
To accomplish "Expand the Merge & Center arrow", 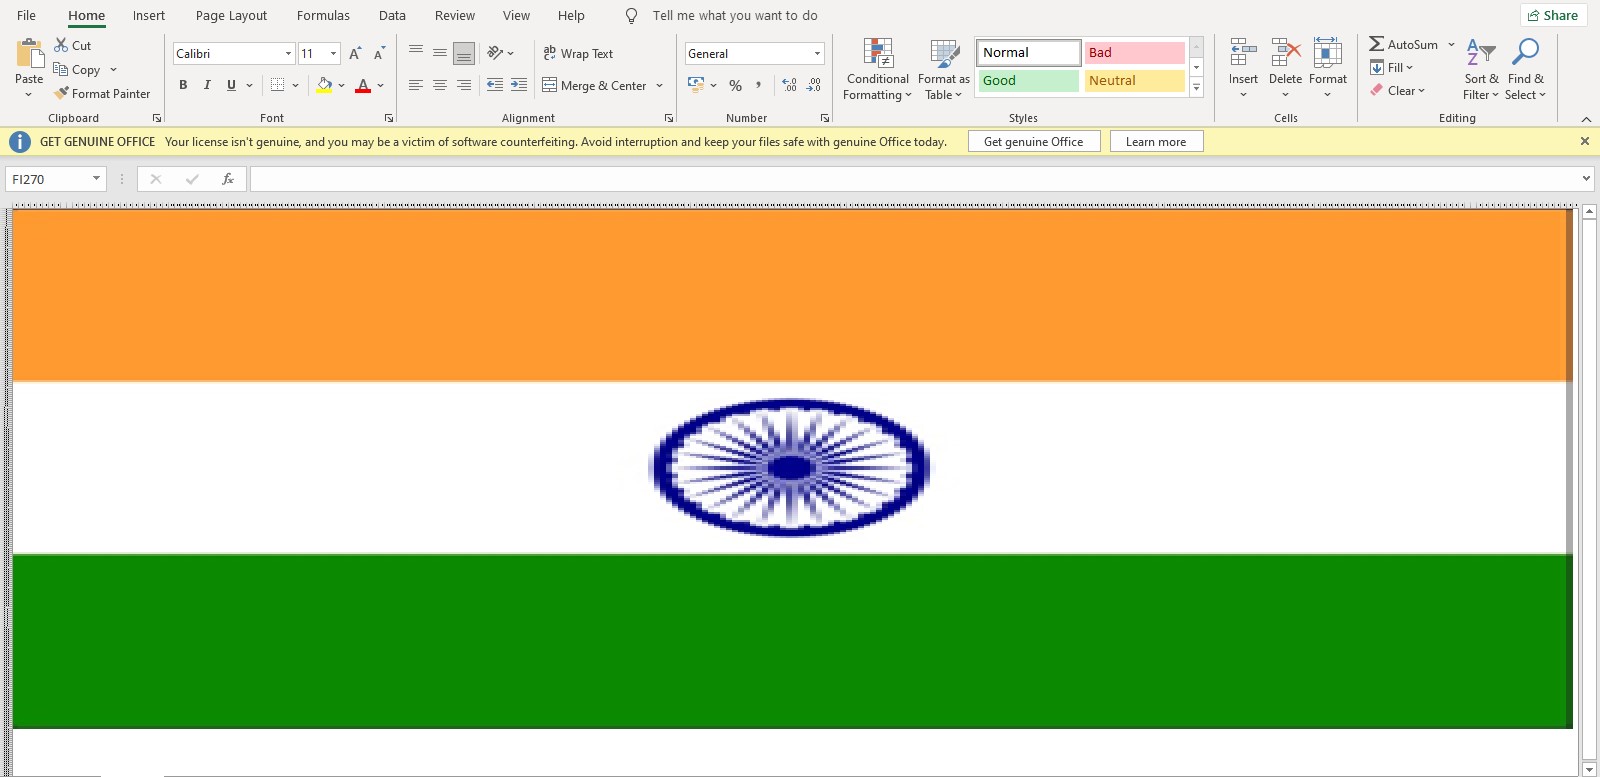I will 660,85.
